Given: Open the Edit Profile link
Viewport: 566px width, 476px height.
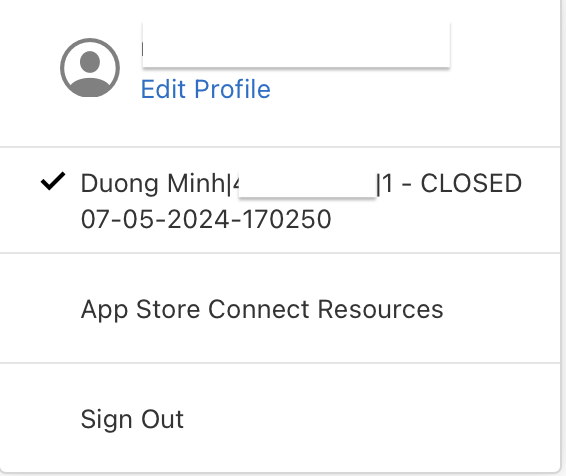Looking at the screenshot, I should click(205, 89).
